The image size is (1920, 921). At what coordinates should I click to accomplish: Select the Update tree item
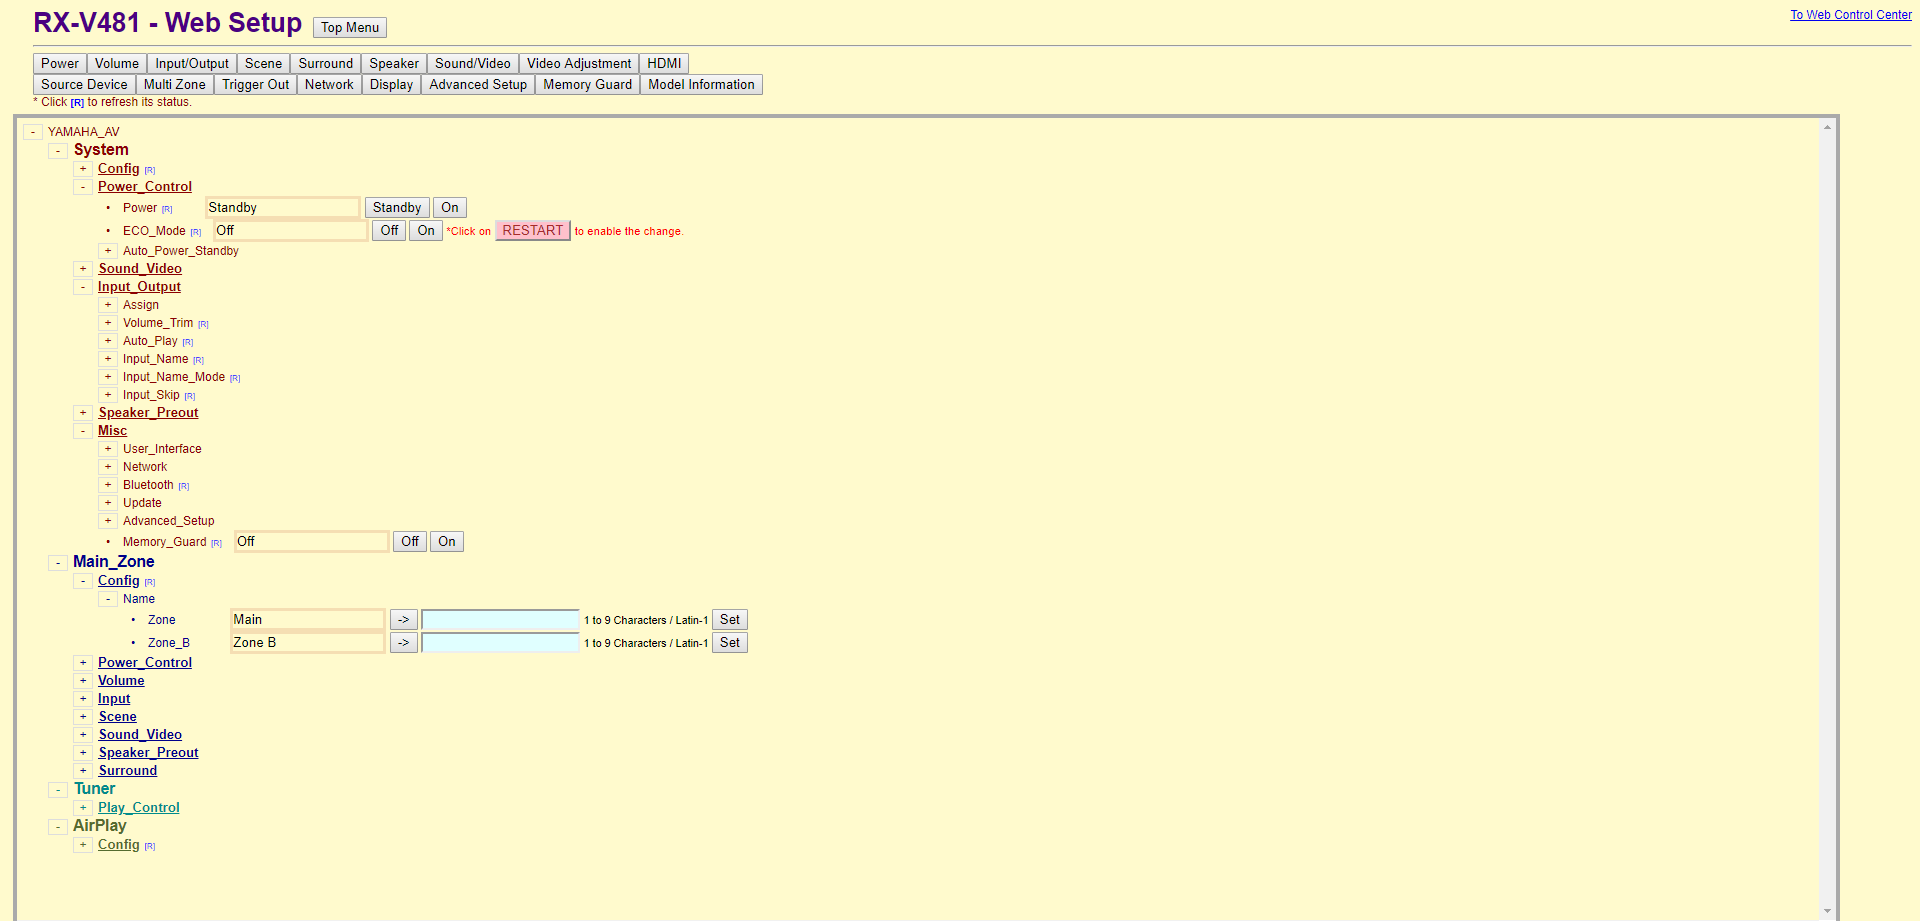(142, 503)
